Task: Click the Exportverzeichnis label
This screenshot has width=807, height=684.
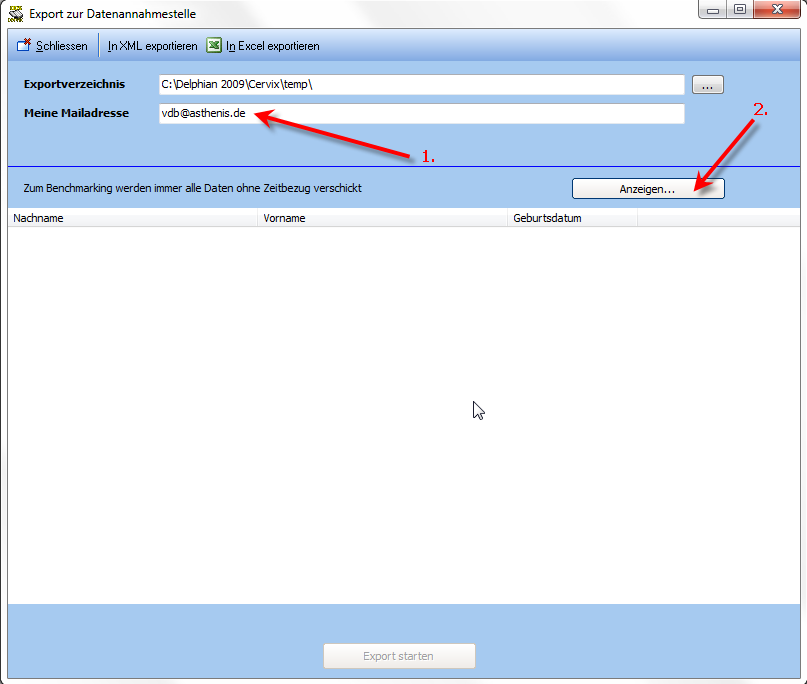Action: [x=74, y=85]
